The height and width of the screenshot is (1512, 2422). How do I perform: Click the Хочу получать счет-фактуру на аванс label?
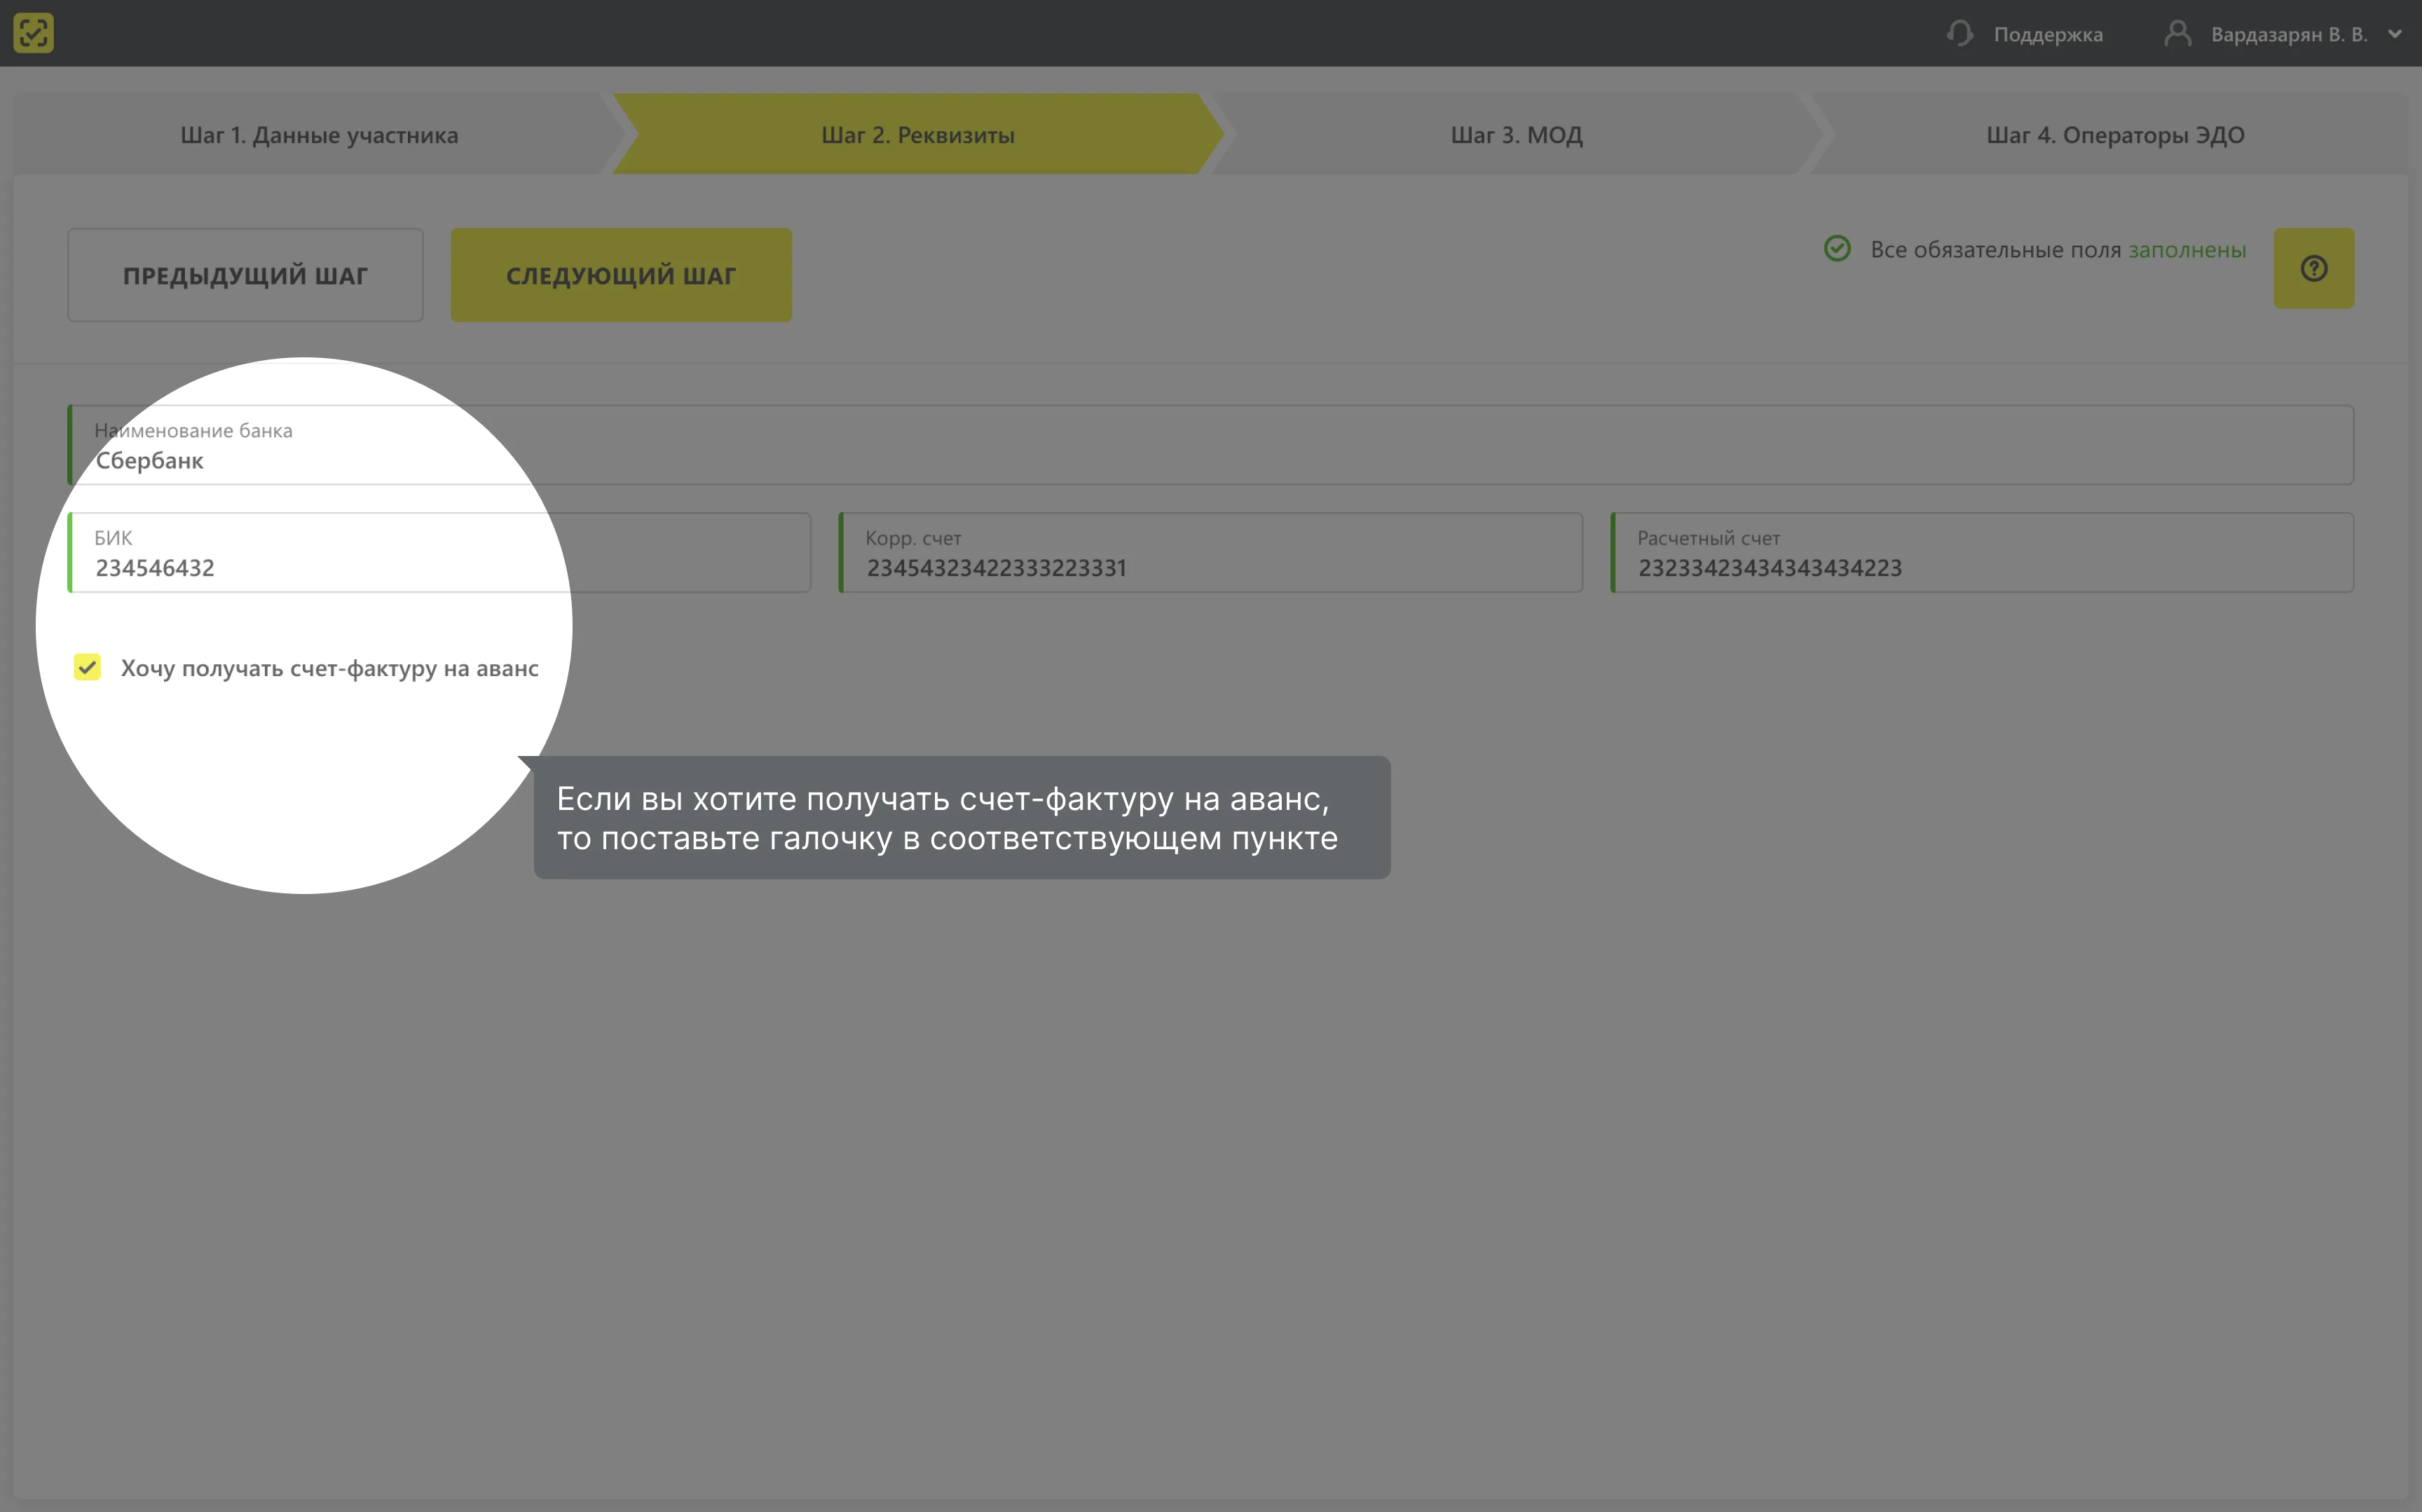[330, 668]
